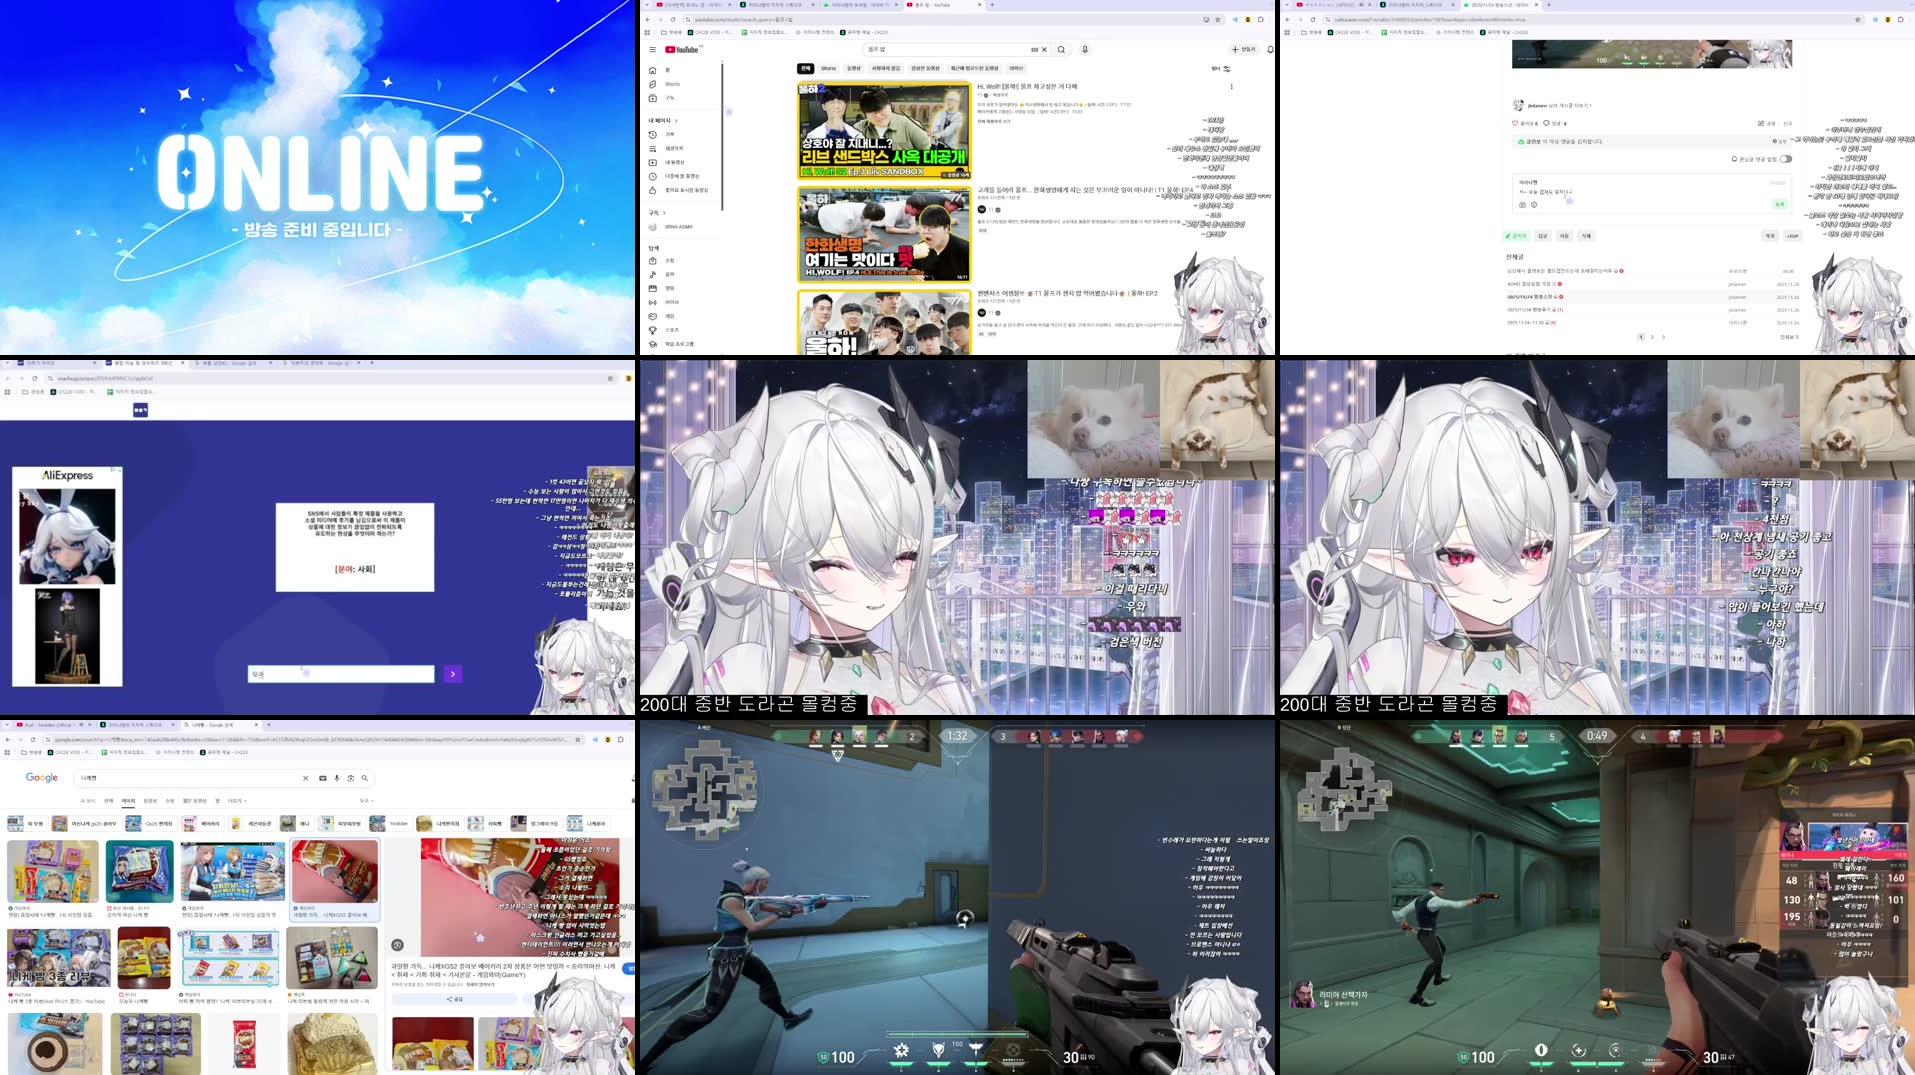The height and width of the screenshot is (1075, 1915).
Task: Click the share icon on the cafe post
Action: (x=1761, y=123)
